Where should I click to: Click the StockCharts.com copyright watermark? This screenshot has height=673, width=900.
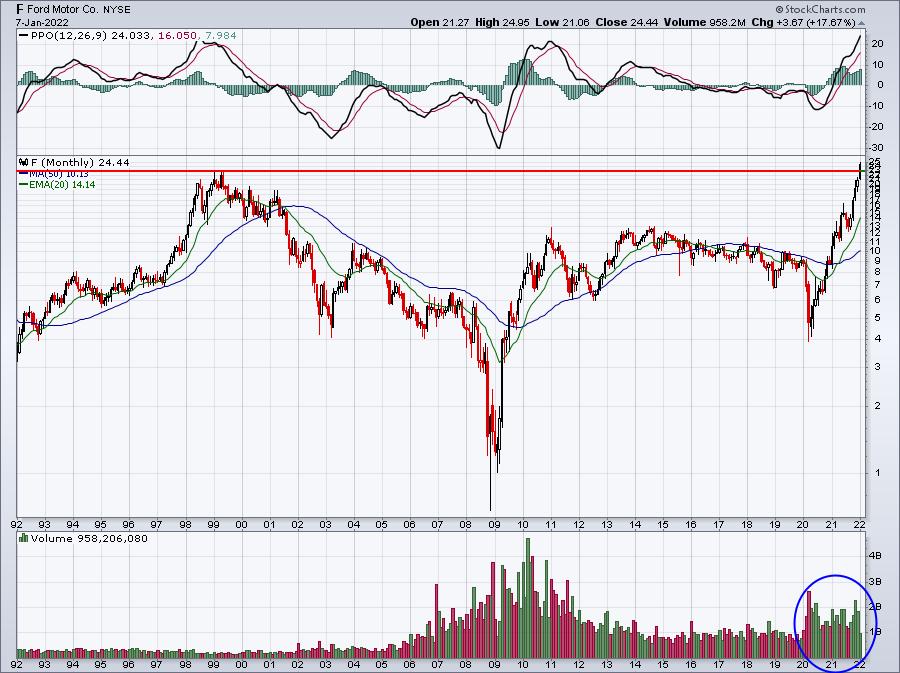[x=819, y=9]
